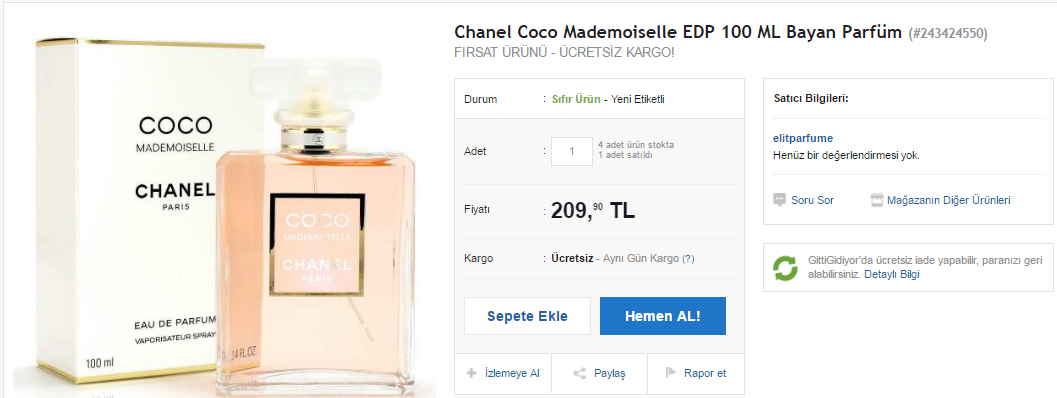The image size is (1057, 398).
Task: Click the green free-return arrows icon
Action: (785, 268)
